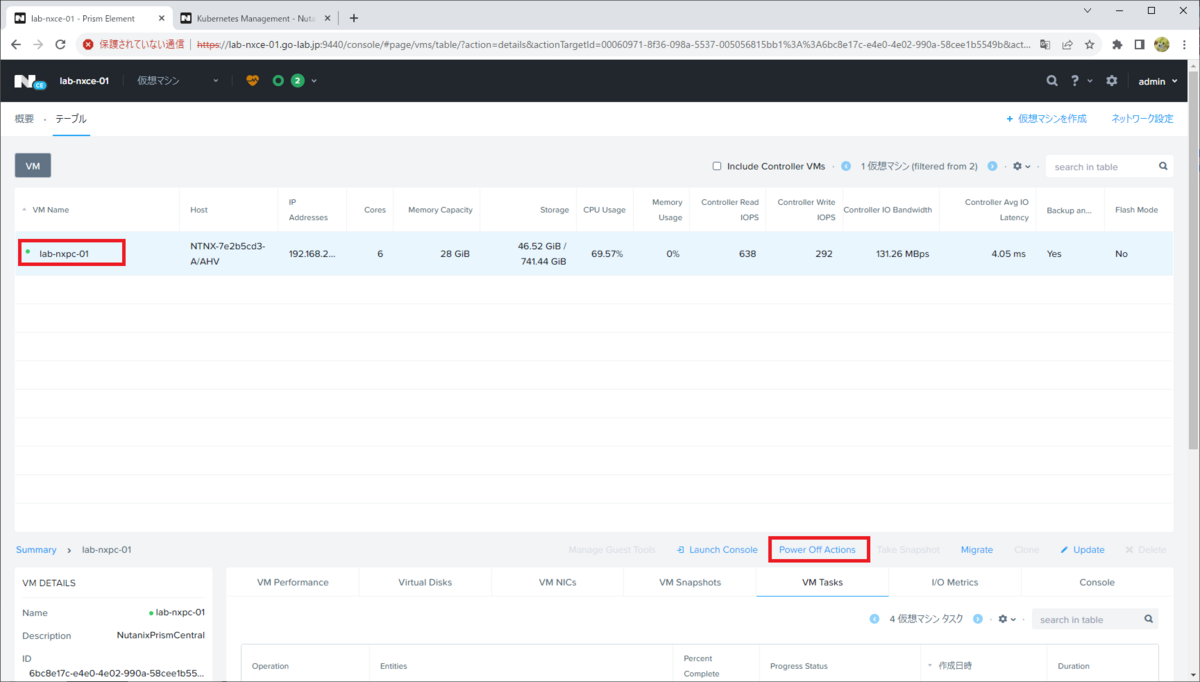Select the VM Tasks tab

point(822,582)
